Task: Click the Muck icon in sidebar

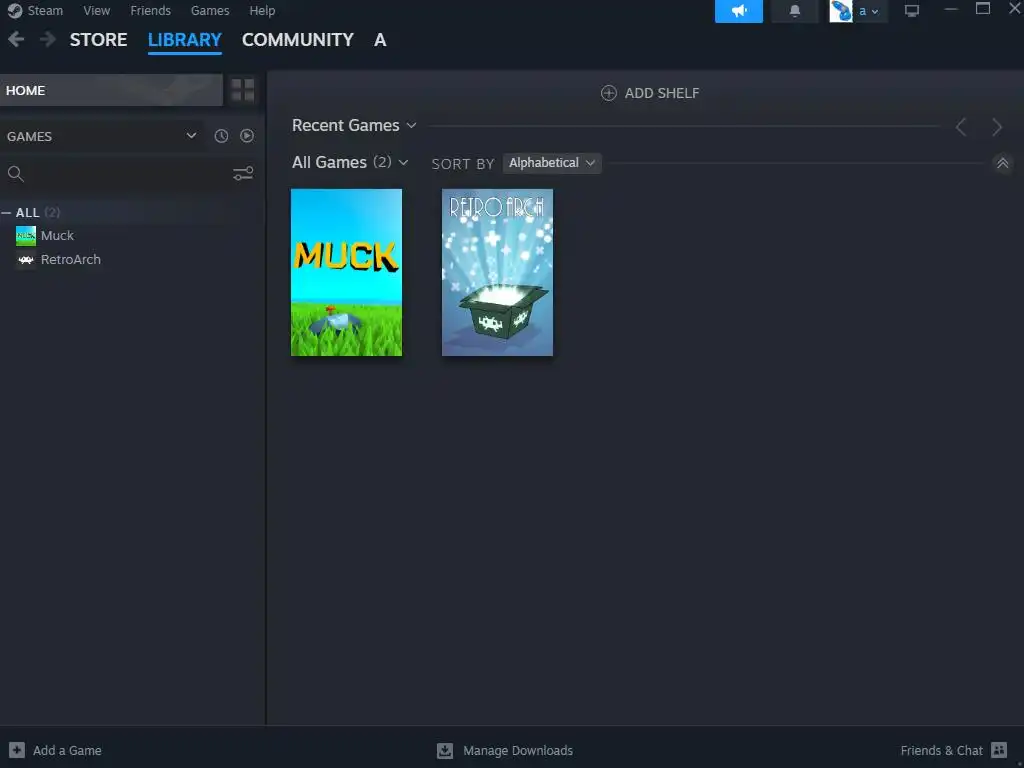Action: pos(26,236)
